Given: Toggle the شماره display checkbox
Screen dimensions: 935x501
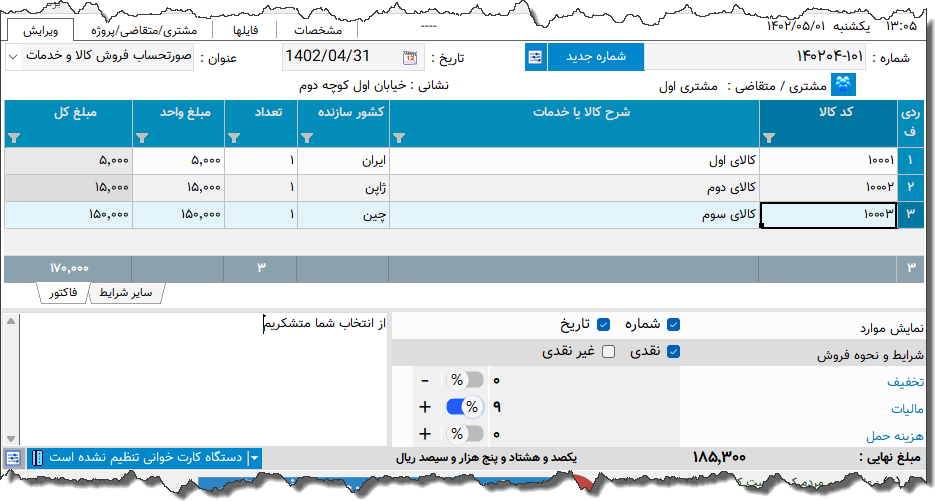Looking at the screenshot, I should coord(673,324).
